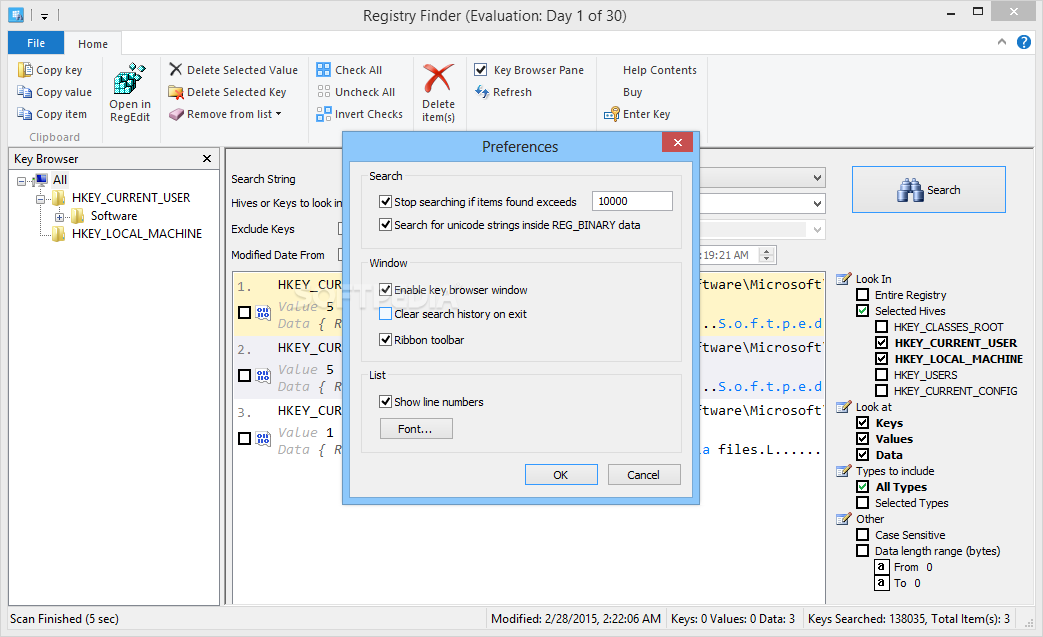Open the Search String dropdown
The height and width of the screenshot is (637, 1043).
pyautogui.click(x=818, y=178)
